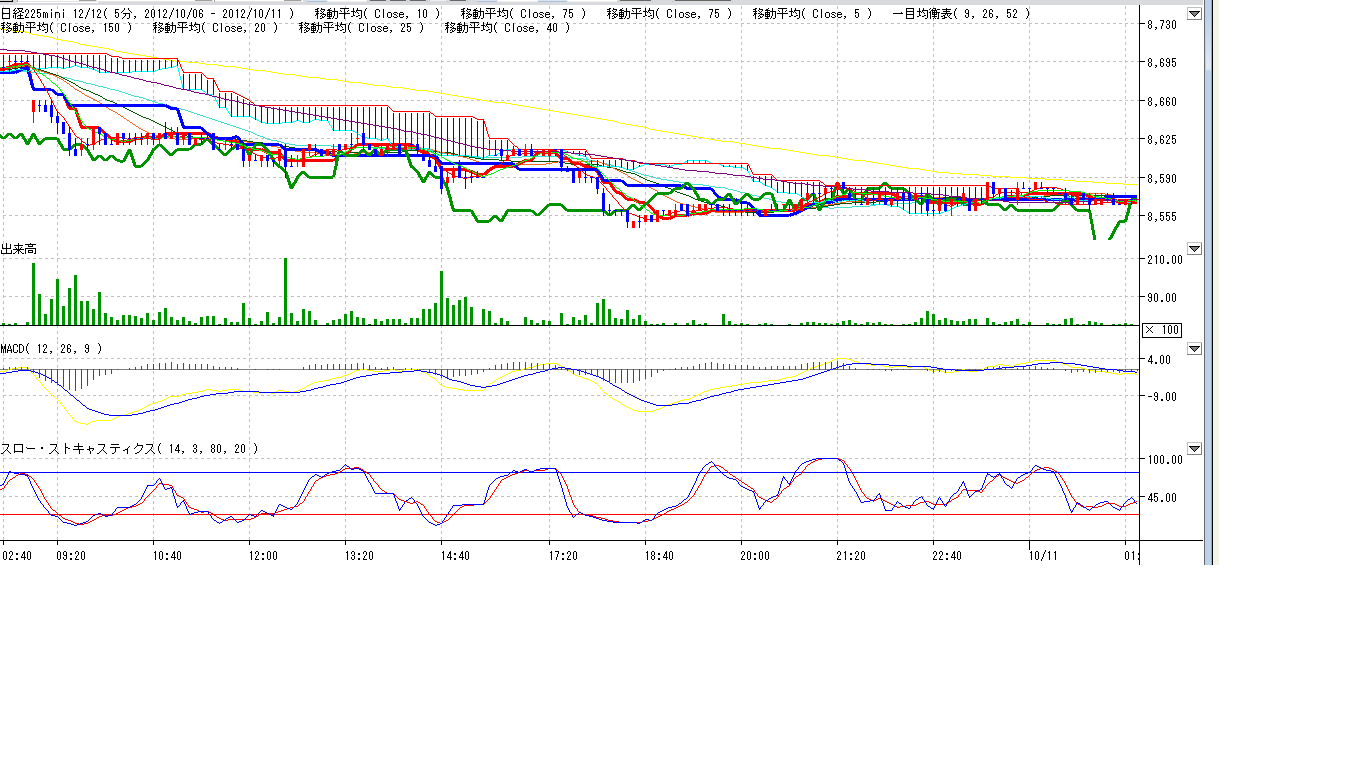Click the vertical scrollbar right of the chart
Viewport: 1366px width, 768px height.
tap(1207, 280)
